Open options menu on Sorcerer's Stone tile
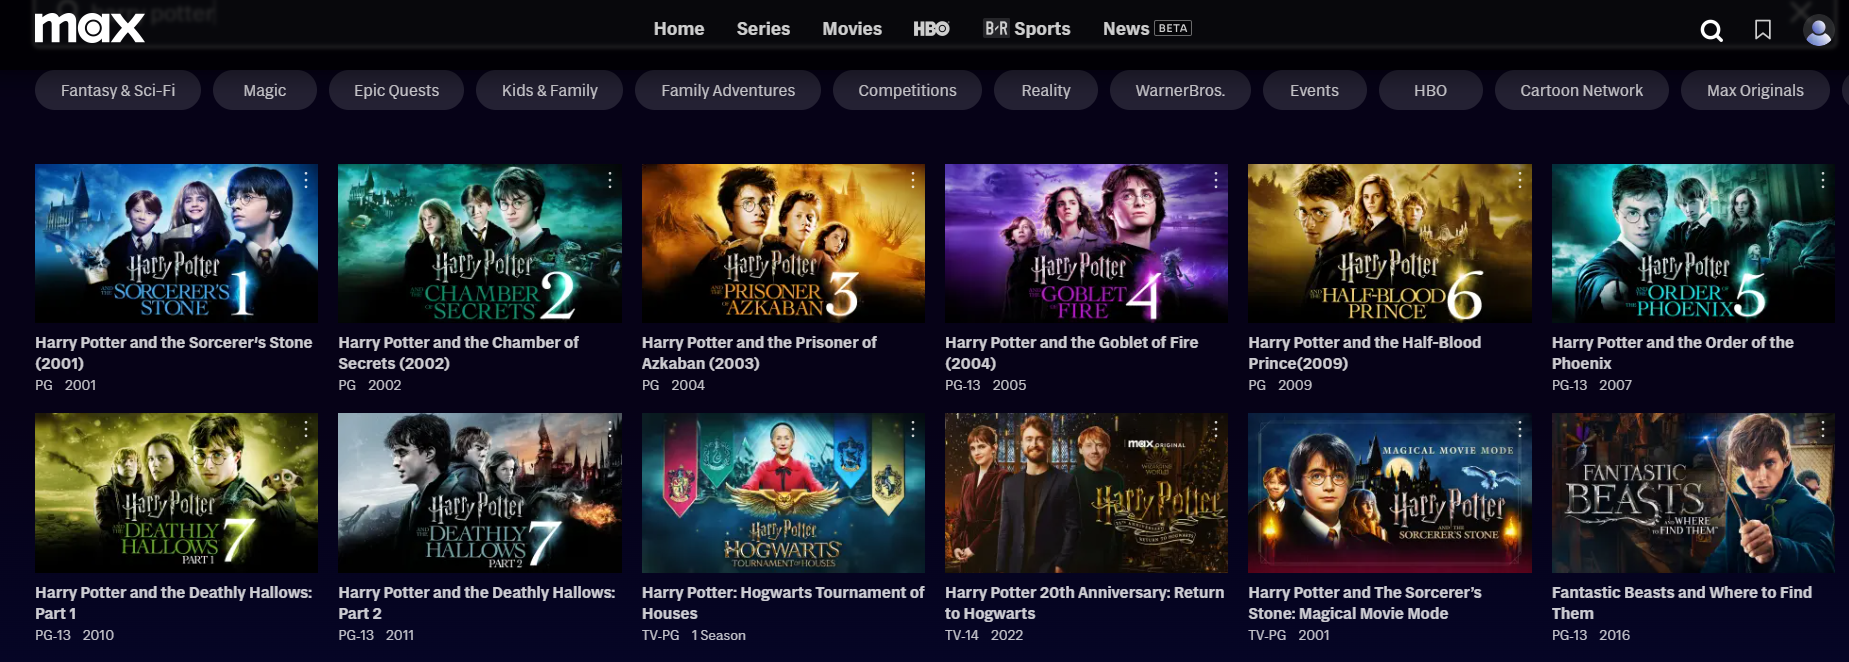This screenshot has width=1849, height=662. click(306, 180)
